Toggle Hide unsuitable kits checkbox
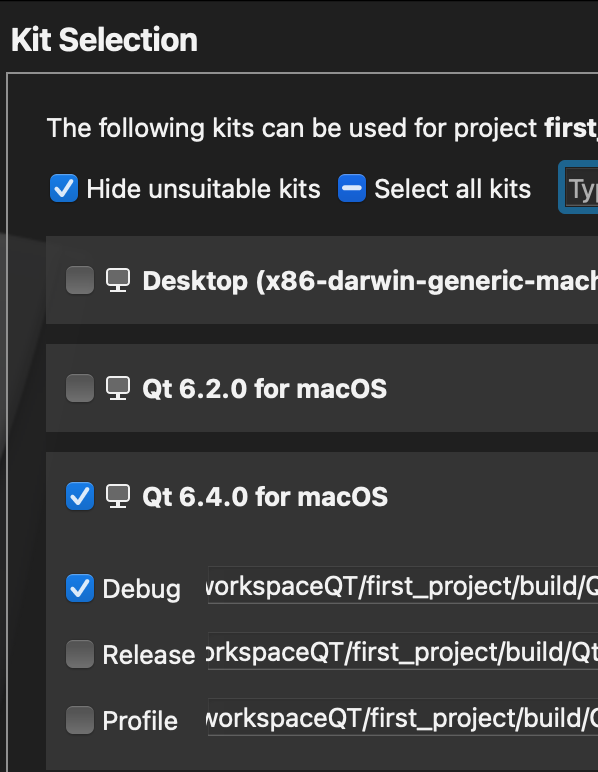 tap(64, 188)
